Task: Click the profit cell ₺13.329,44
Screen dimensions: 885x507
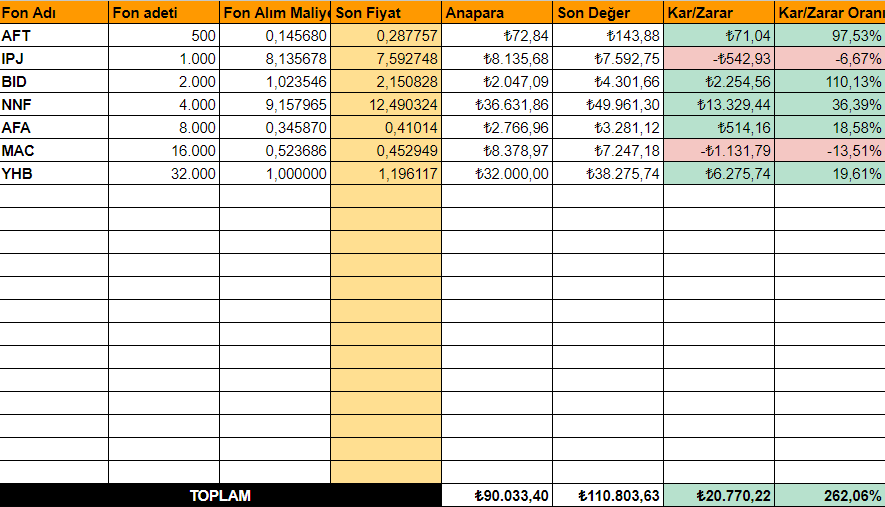Action: 719,105
